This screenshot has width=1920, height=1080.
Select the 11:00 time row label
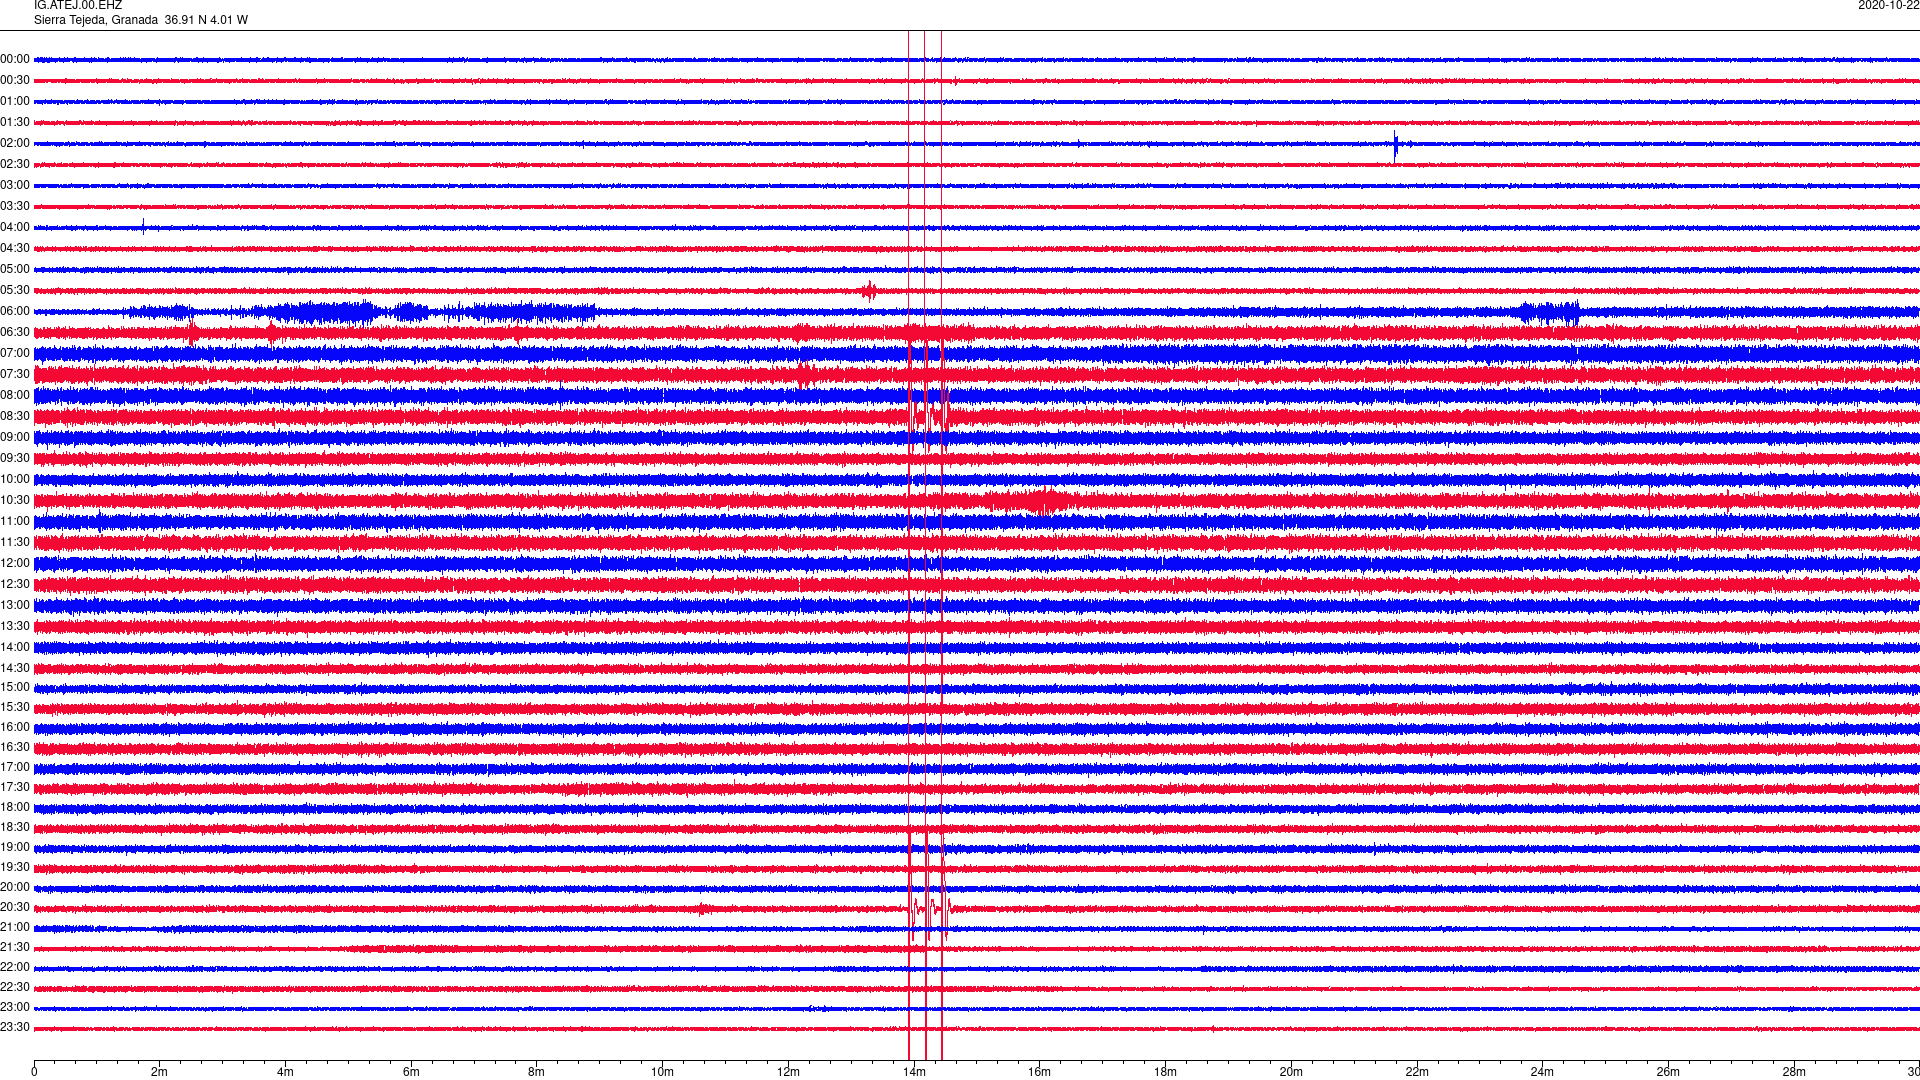click(x=15, y=522)
